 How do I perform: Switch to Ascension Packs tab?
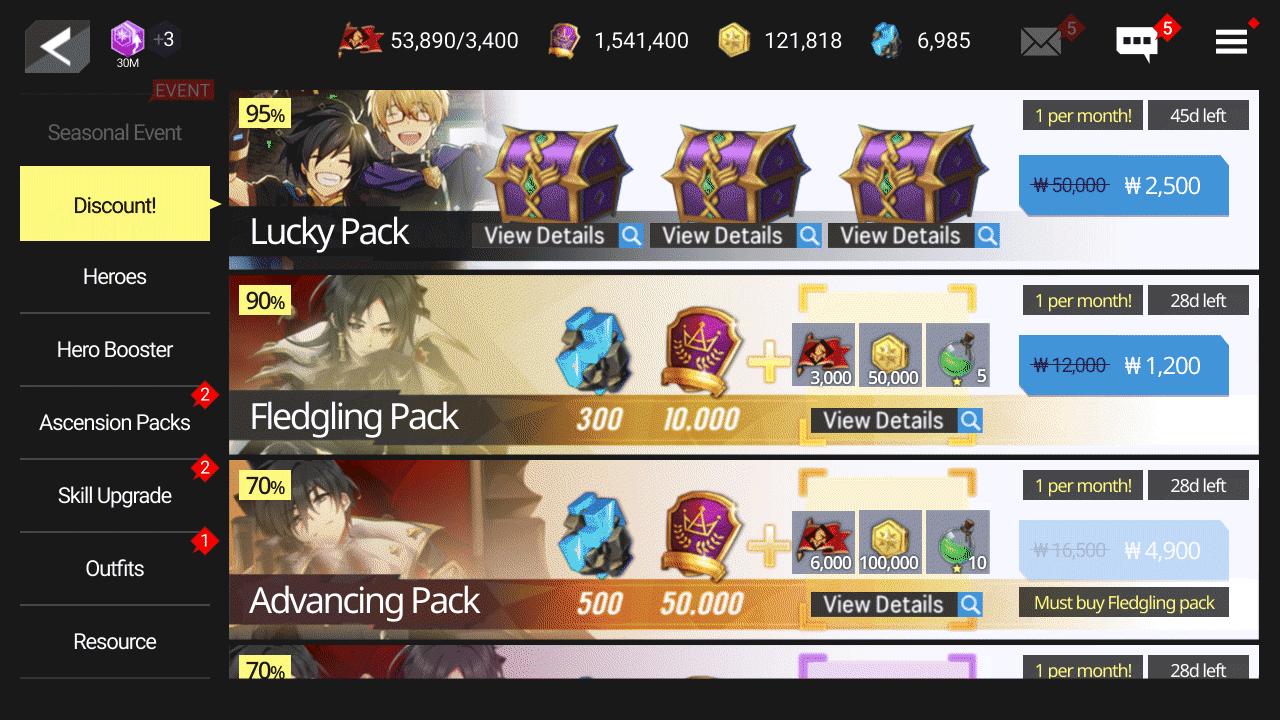pyautogui.click(x=115, y=423)
